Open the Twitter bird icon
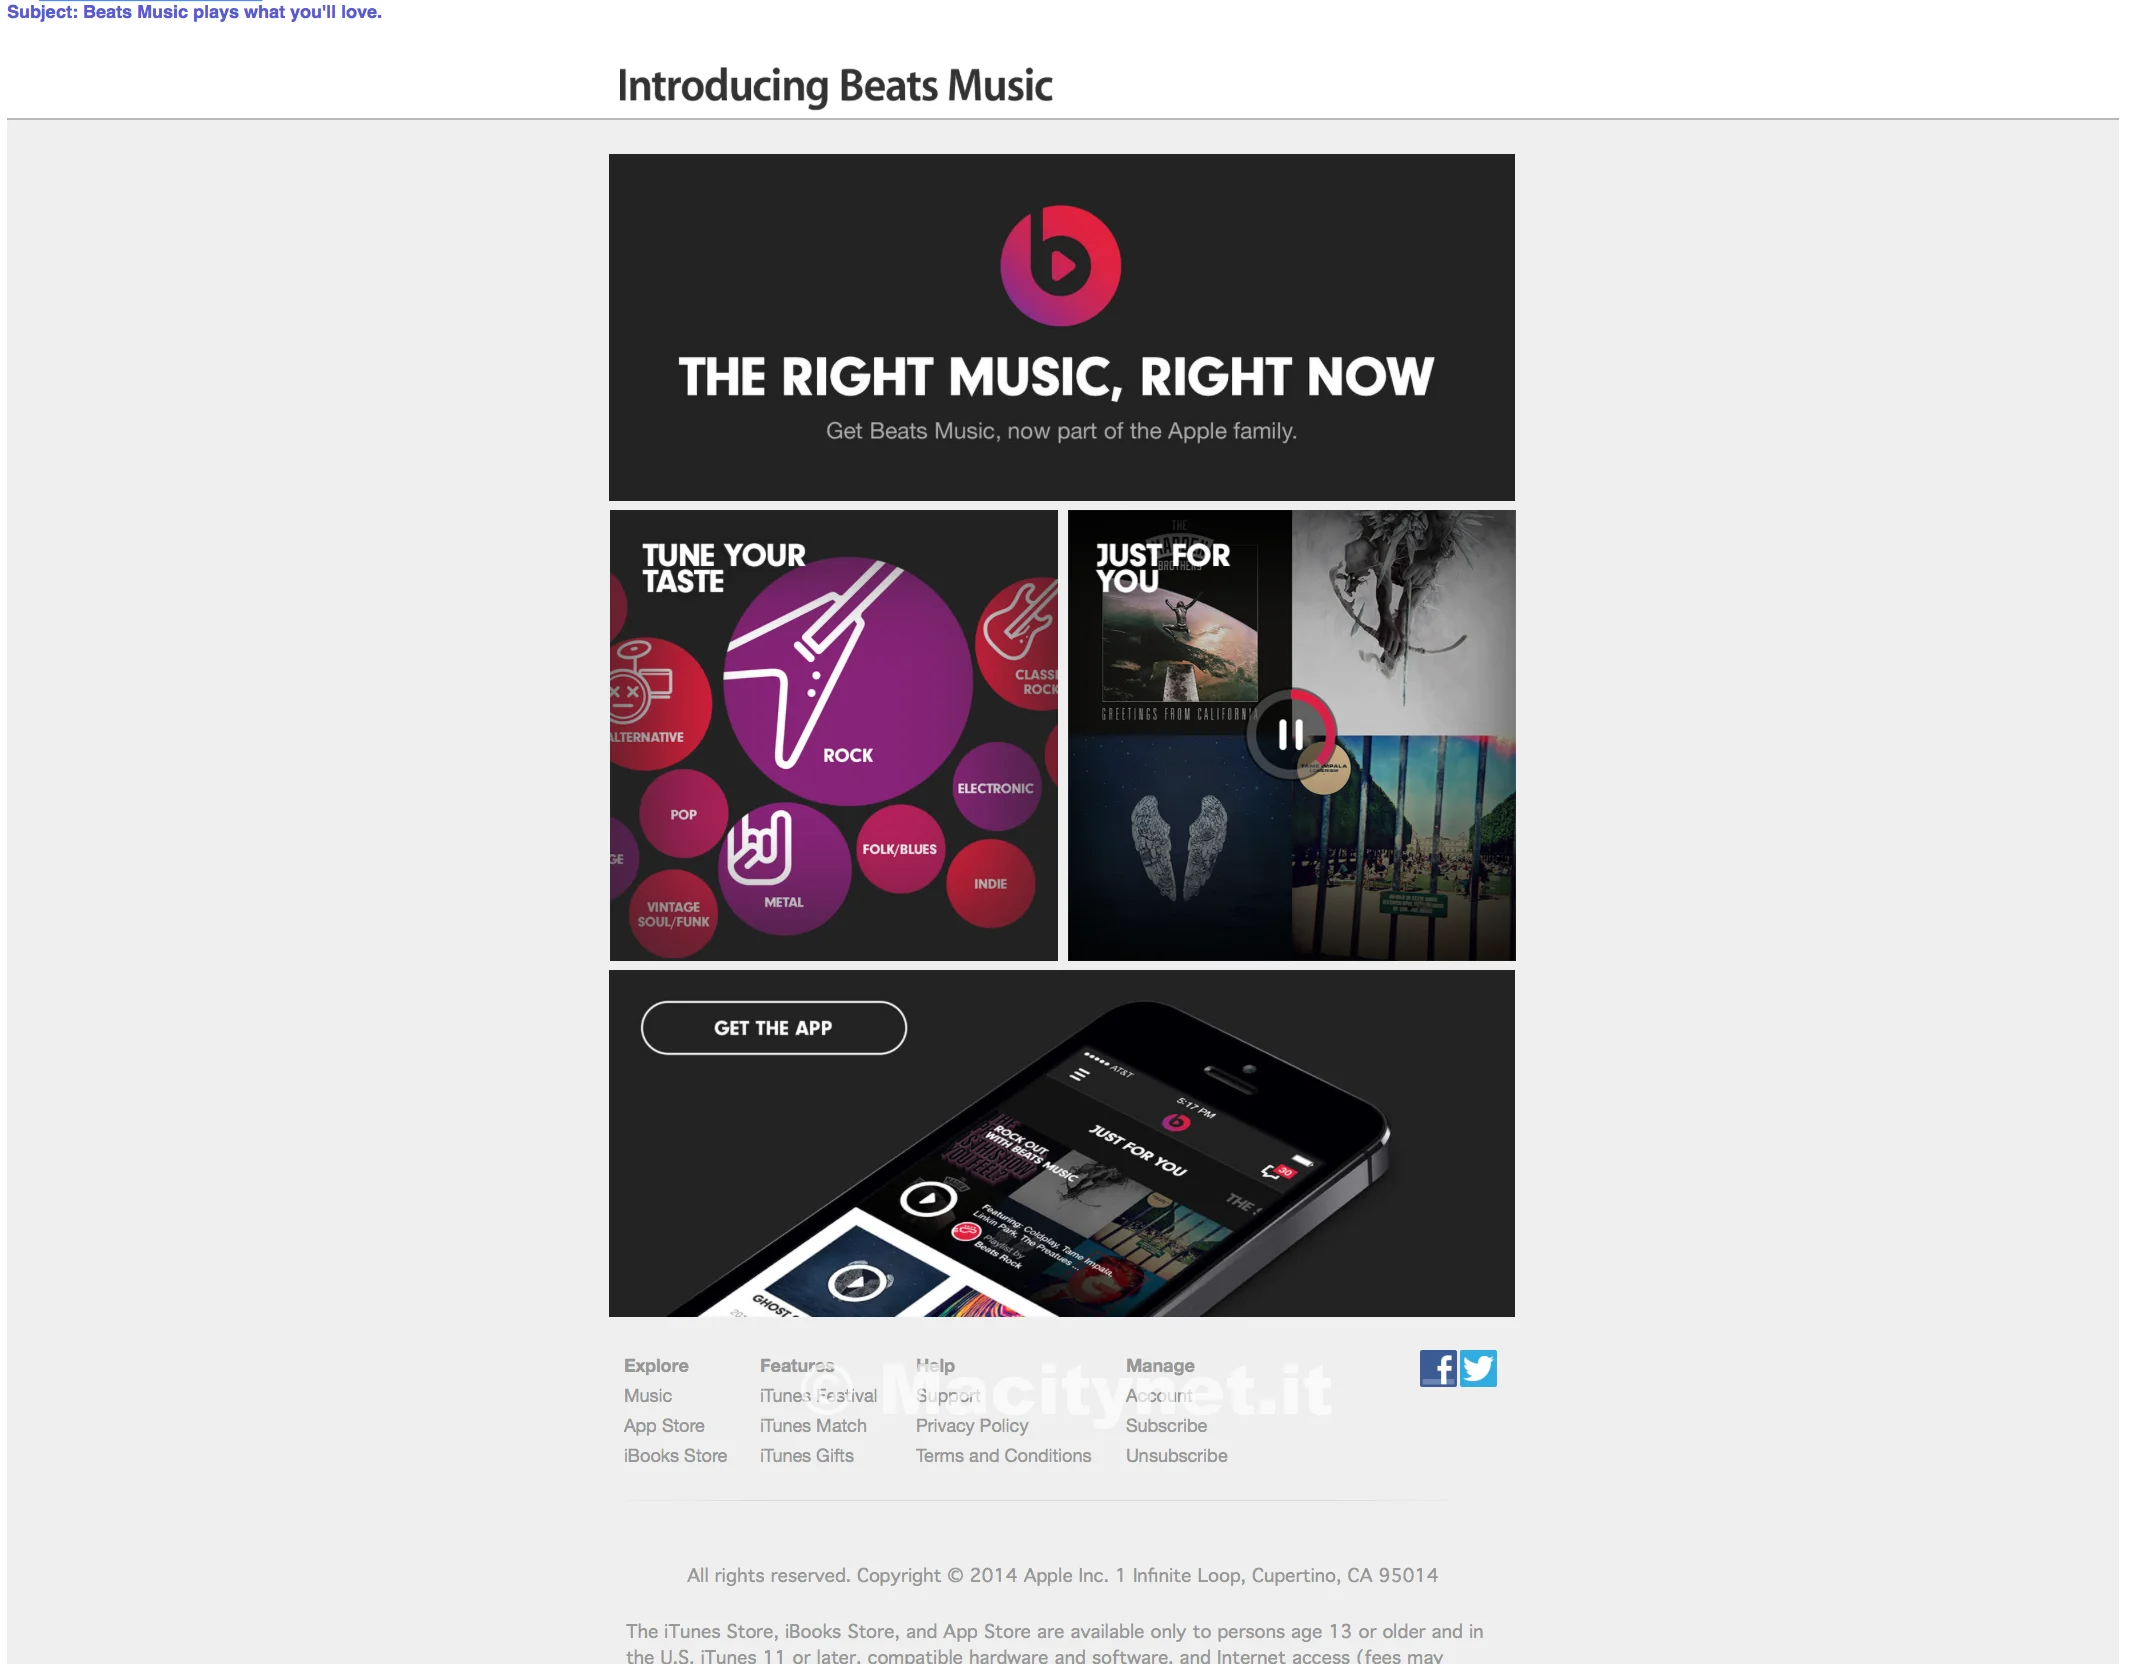 point(1478,1368)
